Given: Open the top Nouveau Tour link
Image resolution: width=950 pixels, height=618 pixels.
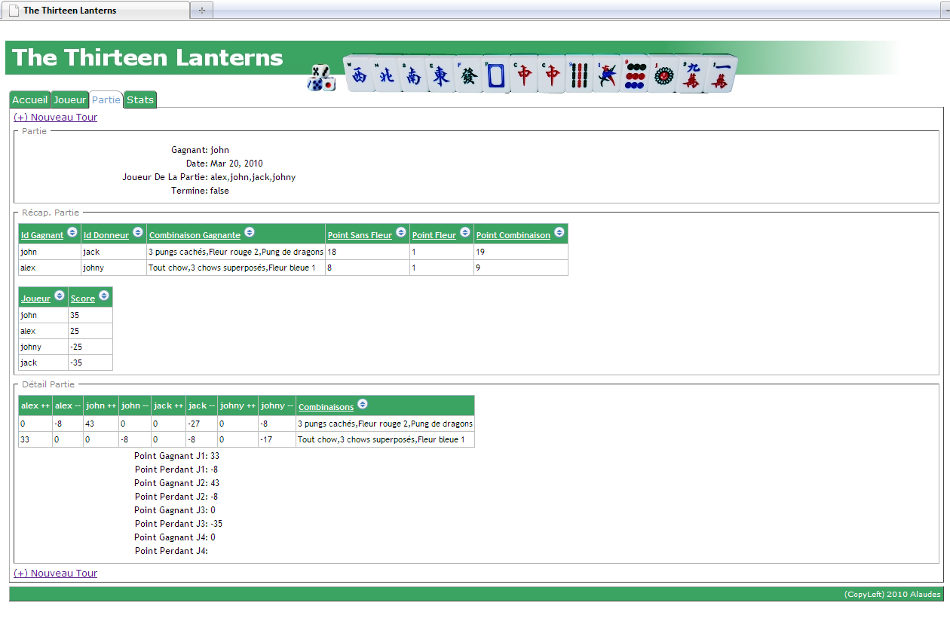Looking at the screenshot, I should pyautogui.click(x=54, y=117).
